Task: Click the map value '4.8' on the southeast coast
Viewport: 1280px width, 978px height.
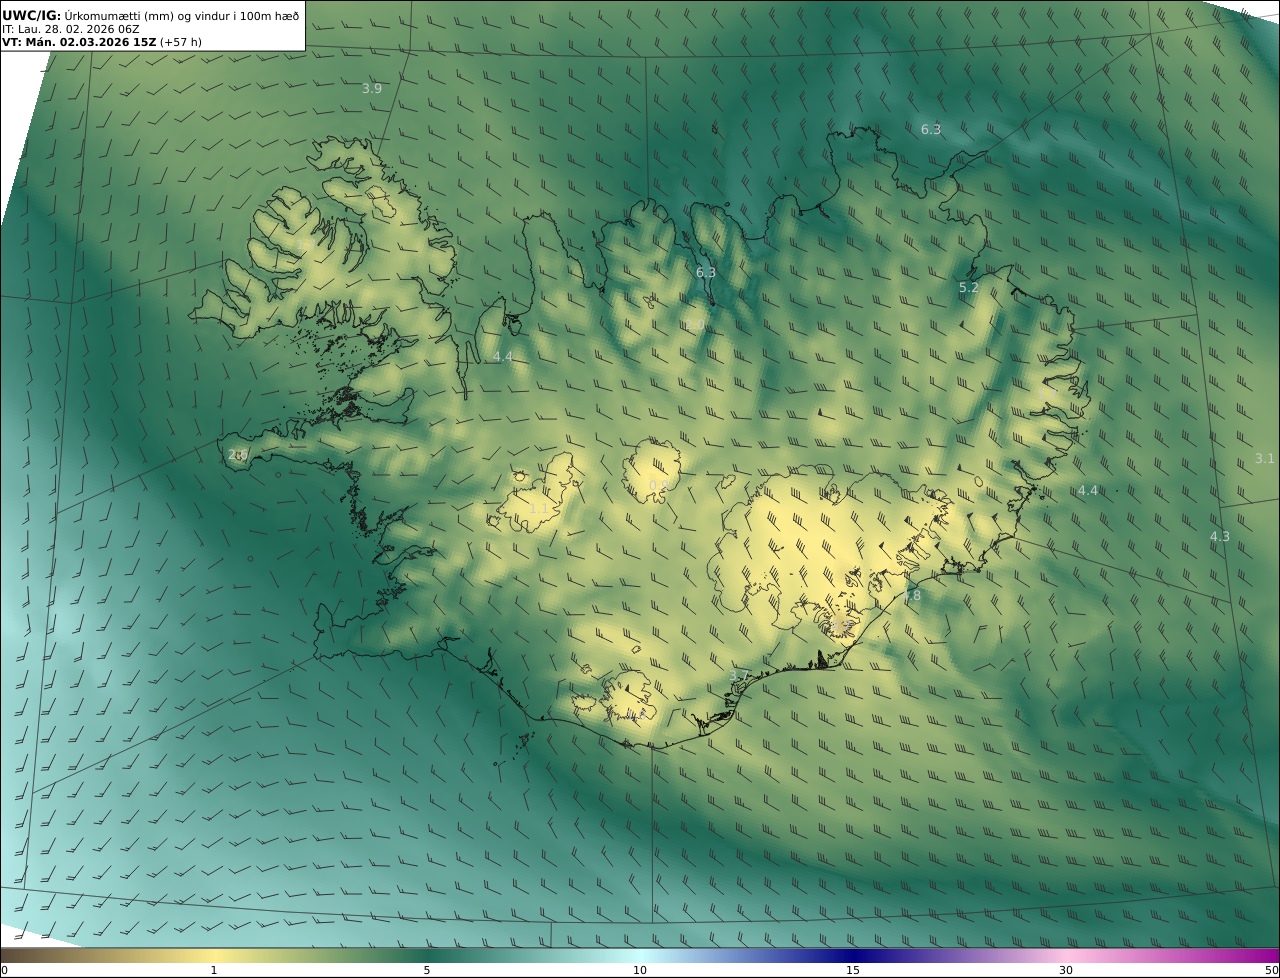Action: [x=911, y=596]
